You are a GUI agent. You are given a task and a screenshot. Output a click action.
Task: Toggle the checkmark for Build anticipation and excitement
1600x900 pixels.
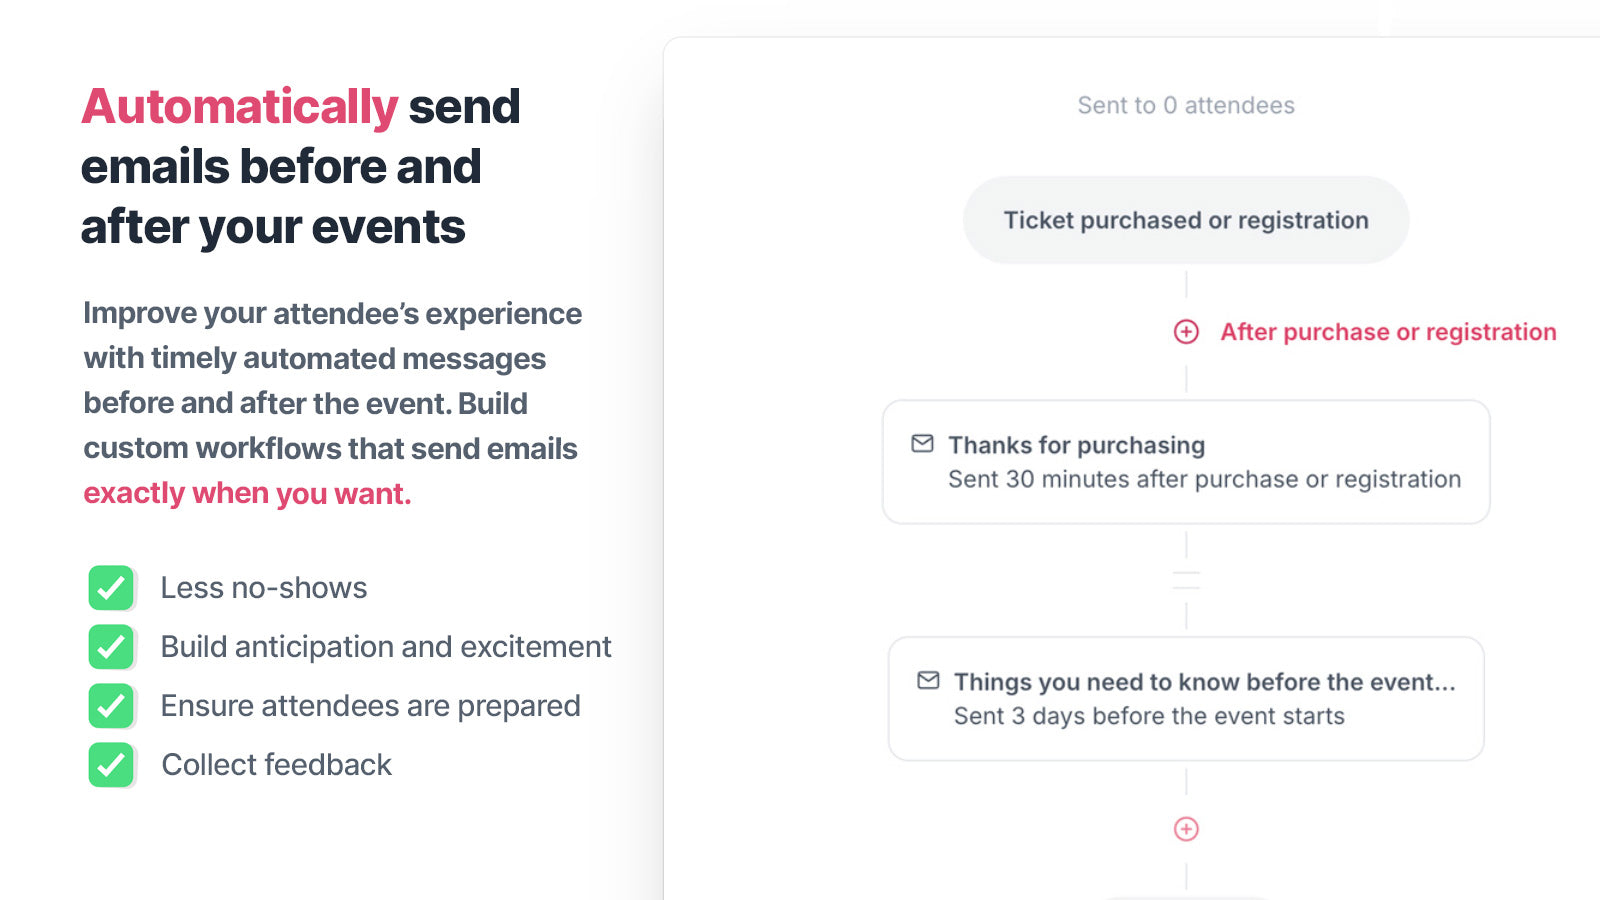(x=111, y=647)
